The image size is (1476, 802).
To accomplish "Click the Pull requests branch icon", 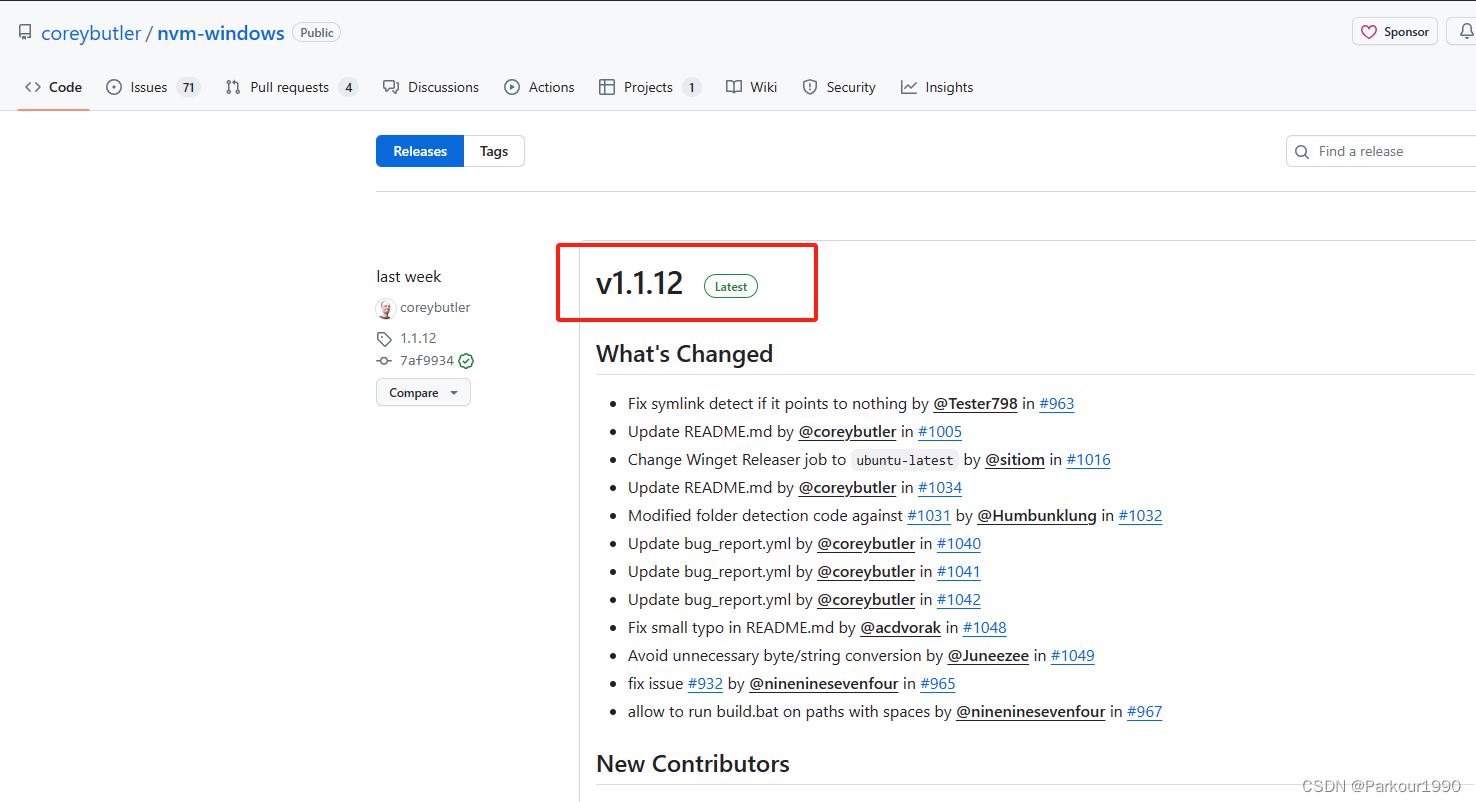I will pyautogui.click(x=233, y=87).
